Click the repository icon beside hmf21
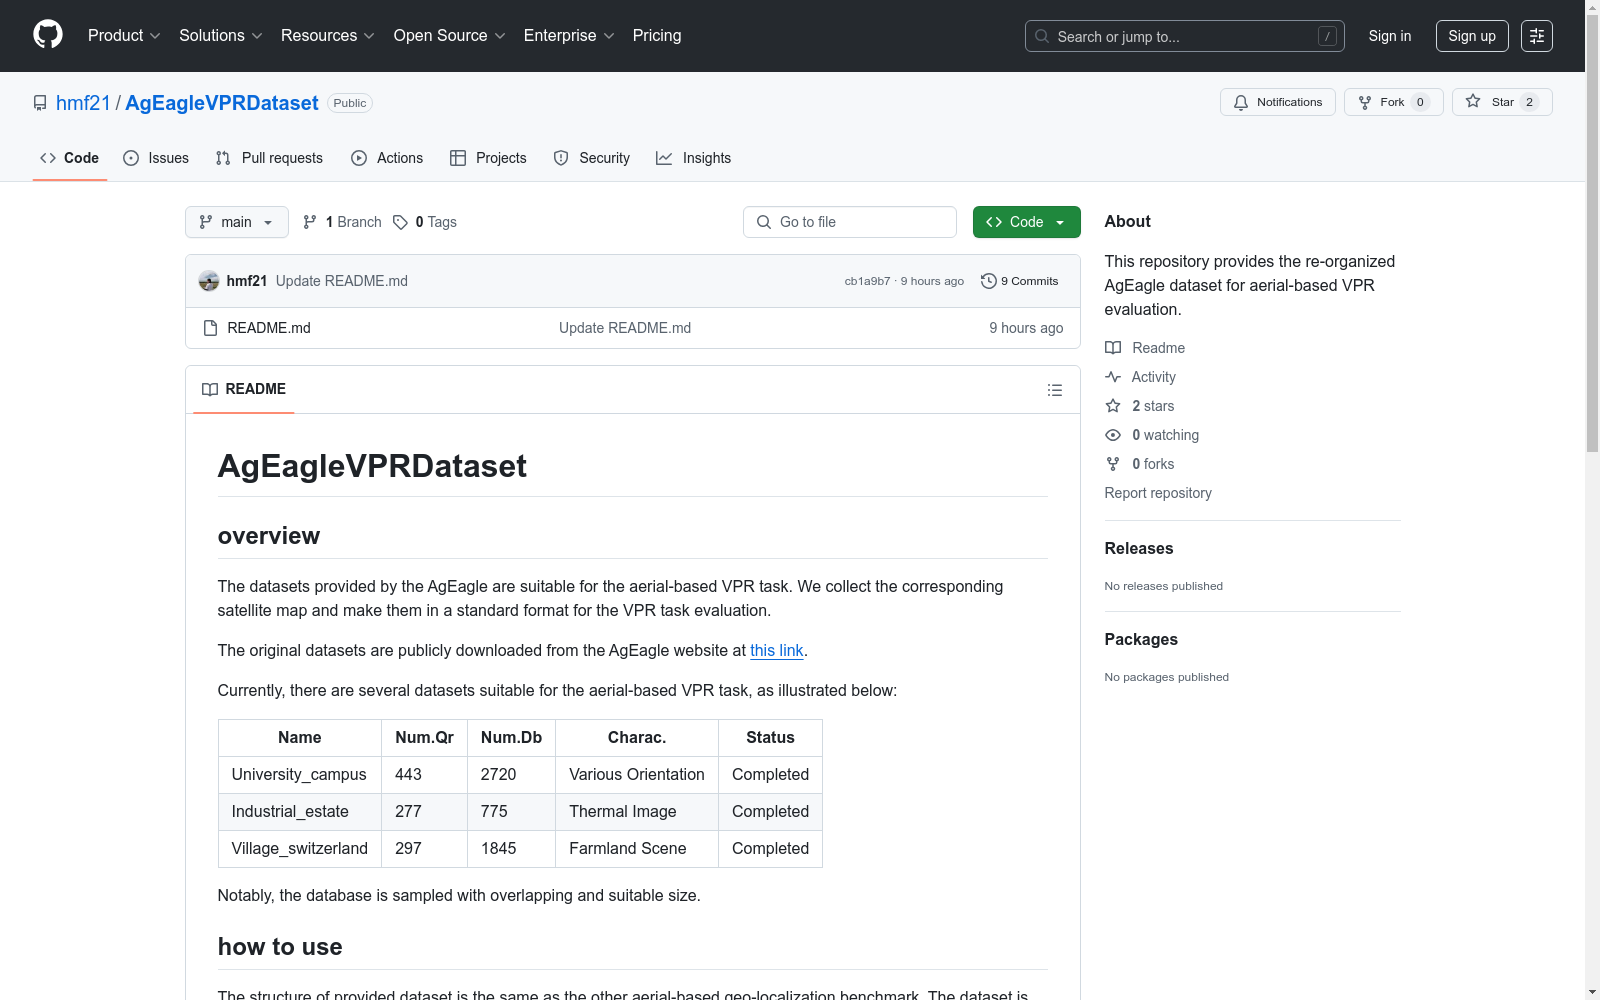 tap(40, 103)
